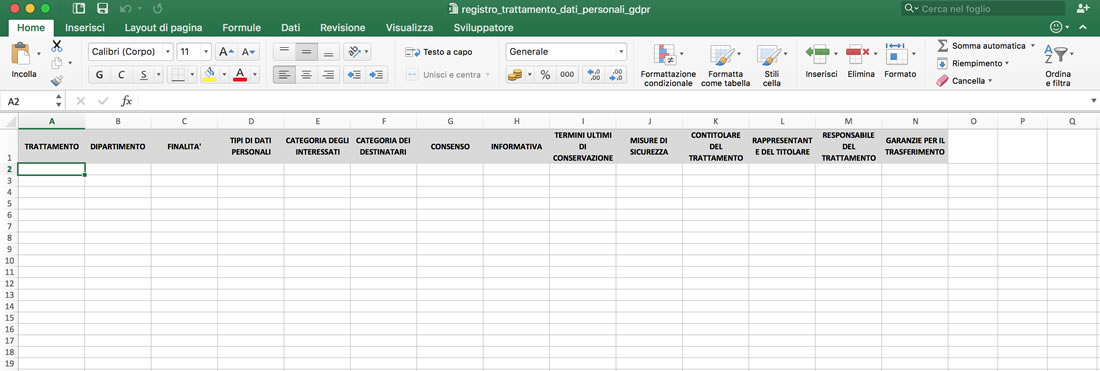This screenshot has width=1100, height=371.
Task: Click the Elimina cells icon
Action: point(858,53)
